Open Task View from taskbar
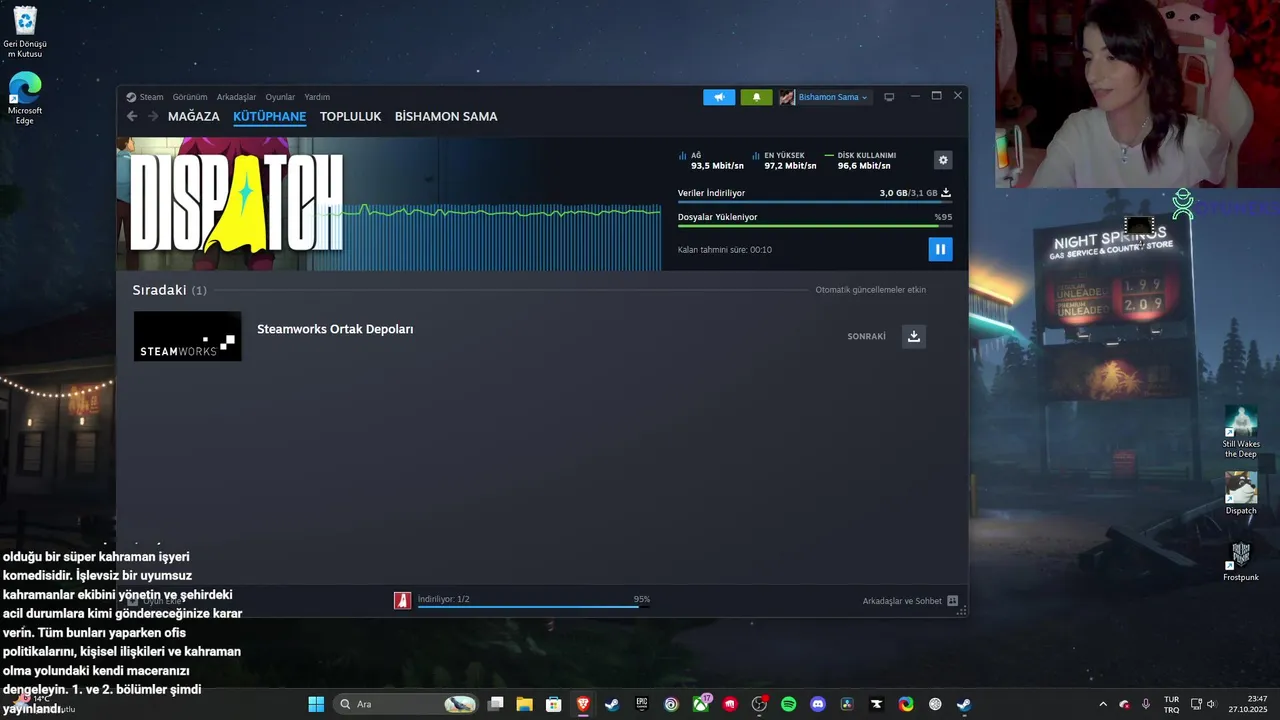Viewport: 1280px width, 720px height. click(495, 704)
